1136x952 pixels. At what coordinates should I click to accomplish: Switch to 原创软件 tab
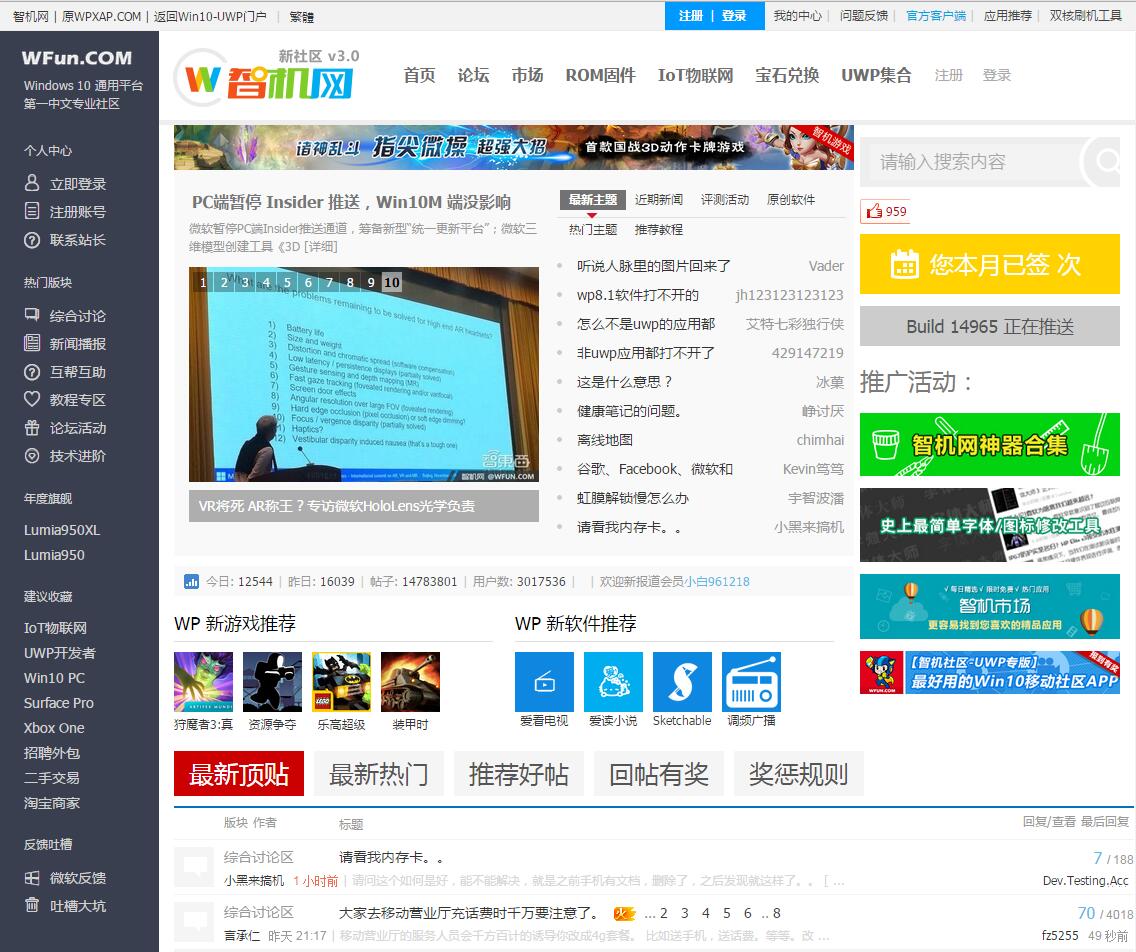click(x=790, y=199)
